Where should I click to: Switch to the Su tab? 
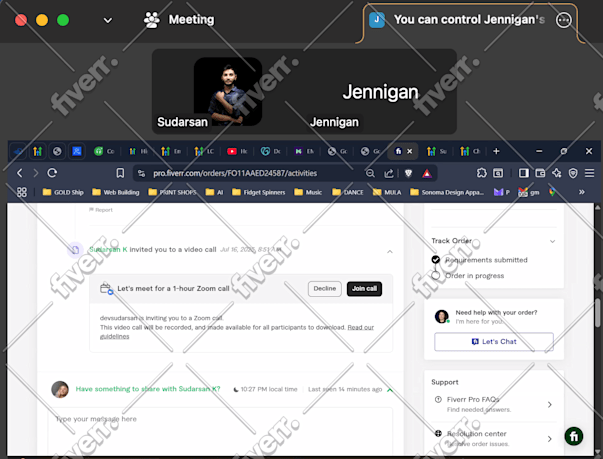(436, 151)
